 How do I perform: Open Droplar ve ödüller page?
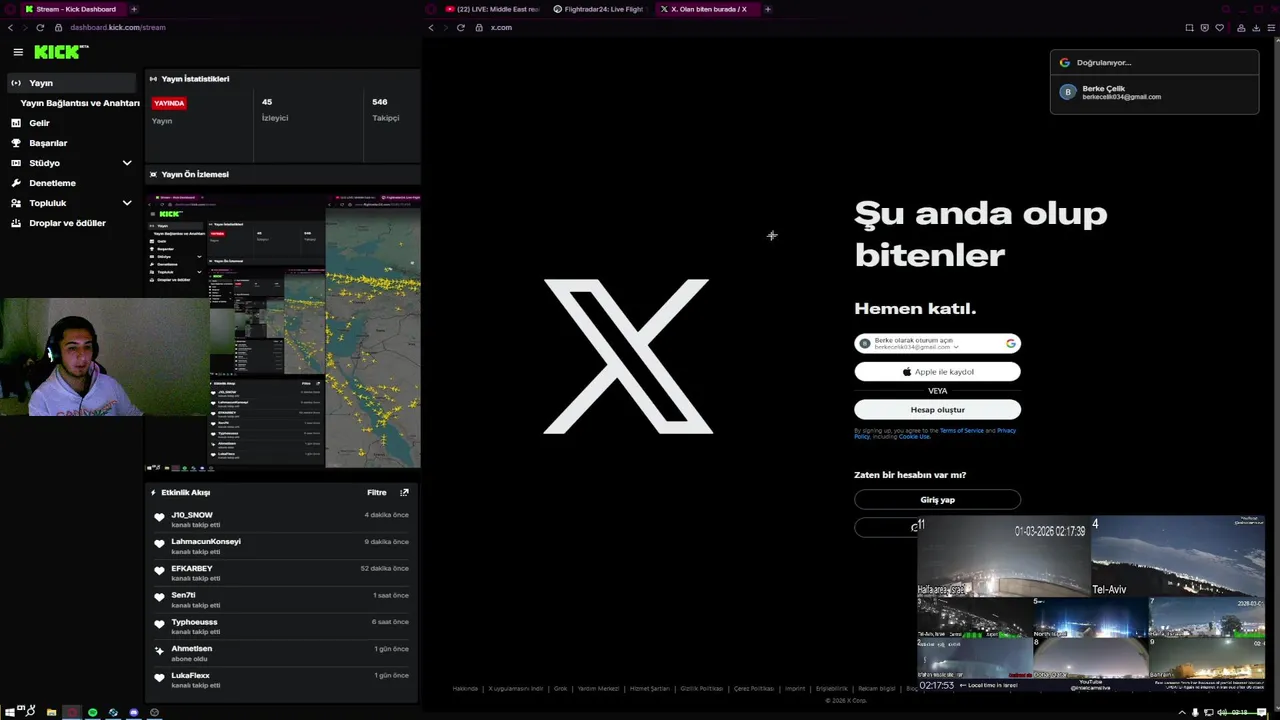67,223
